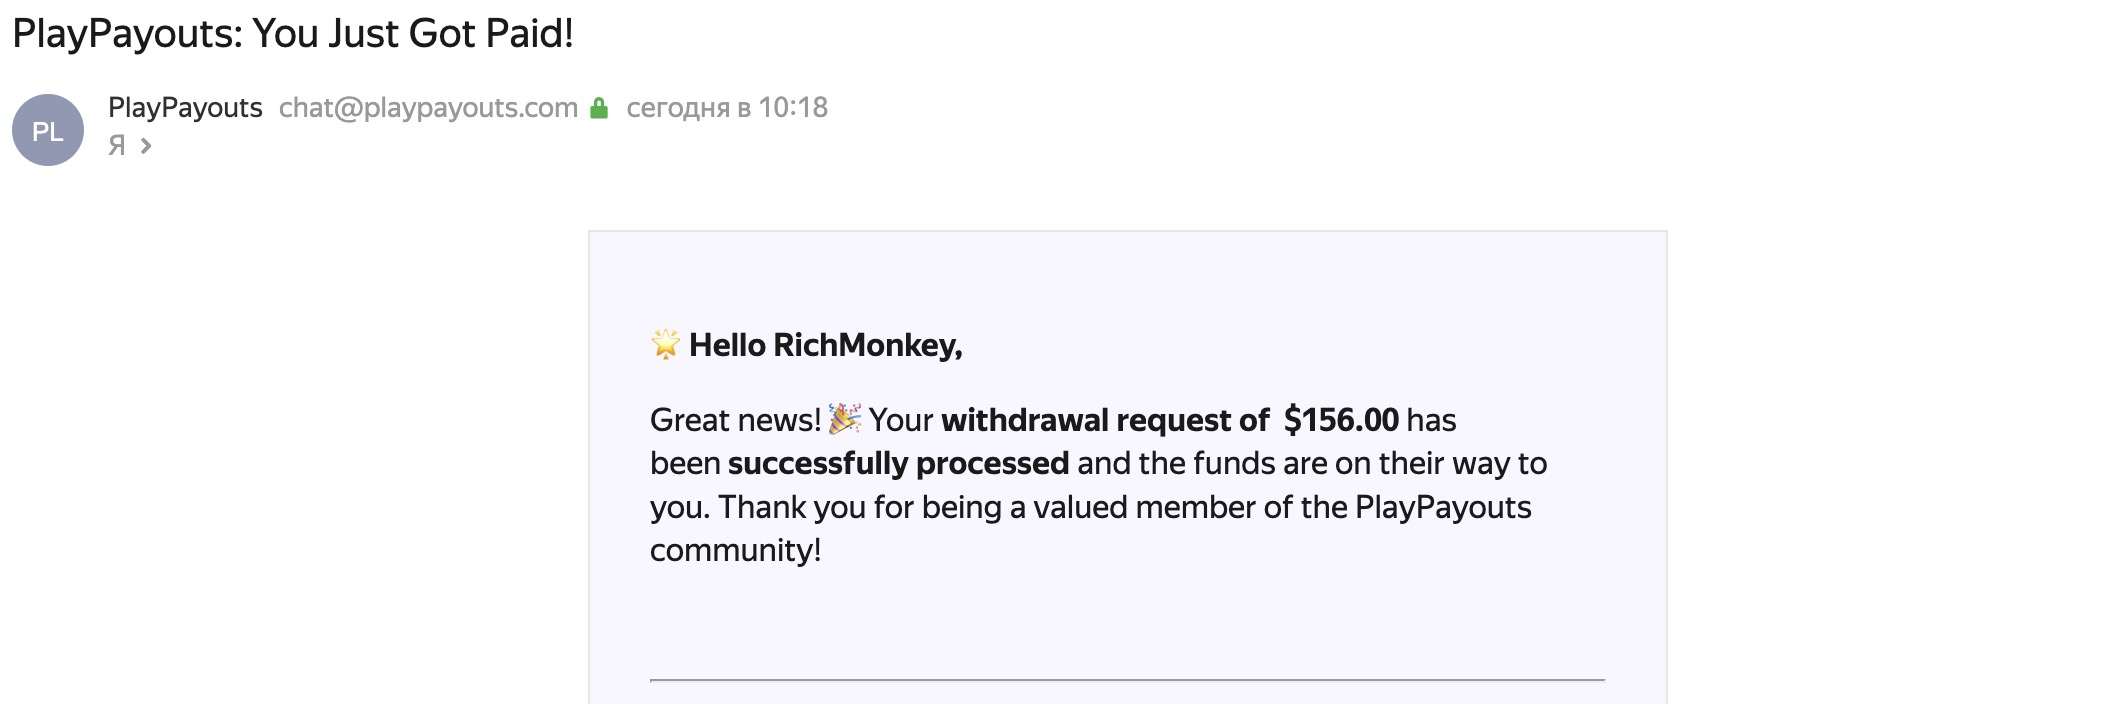Click the subject 'PlayPayouts: You Just Got Paid!'
The width and height of the screenshot is (2114, 704).
(293, 34)
